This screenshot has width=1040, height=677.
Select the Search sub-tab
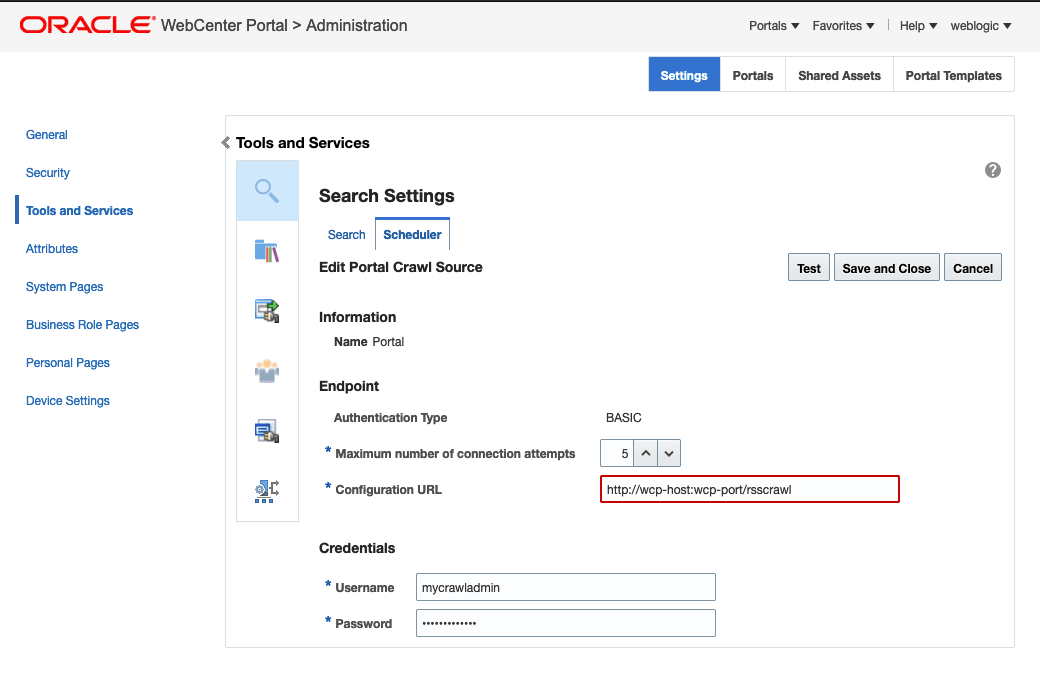(346, 235)
